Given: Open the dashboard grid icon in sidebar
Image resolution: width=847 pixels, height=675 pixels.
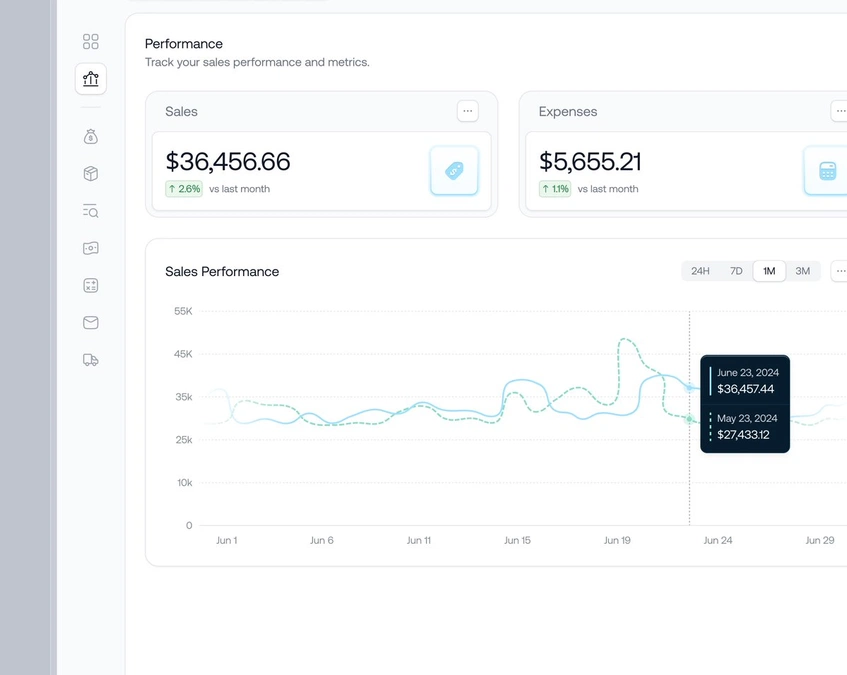Looking at the screenshot, I should coord(91,41).
